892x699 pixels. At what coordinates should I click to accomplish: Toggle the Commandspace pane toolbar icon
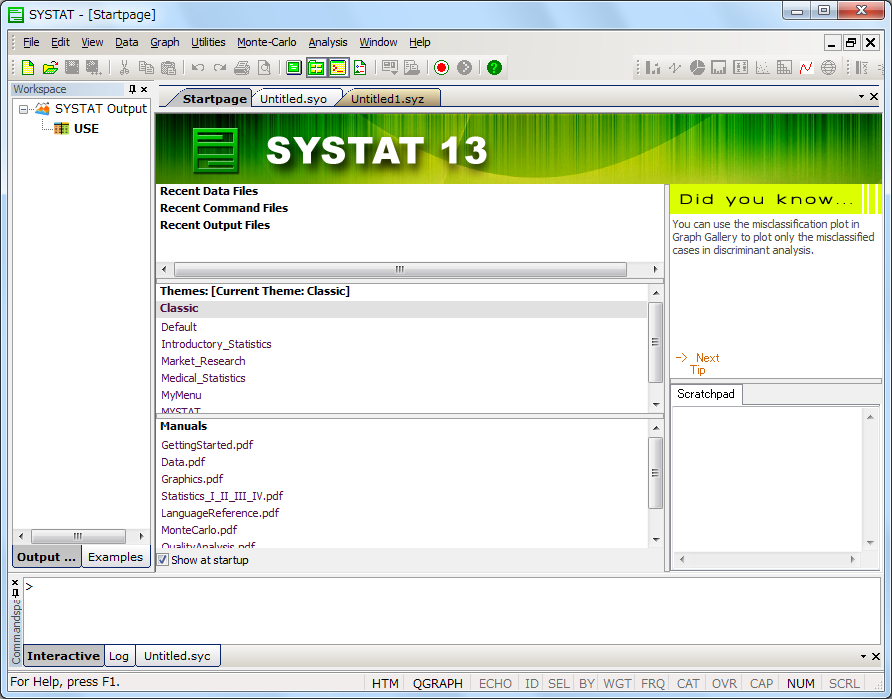click(338, 68)
